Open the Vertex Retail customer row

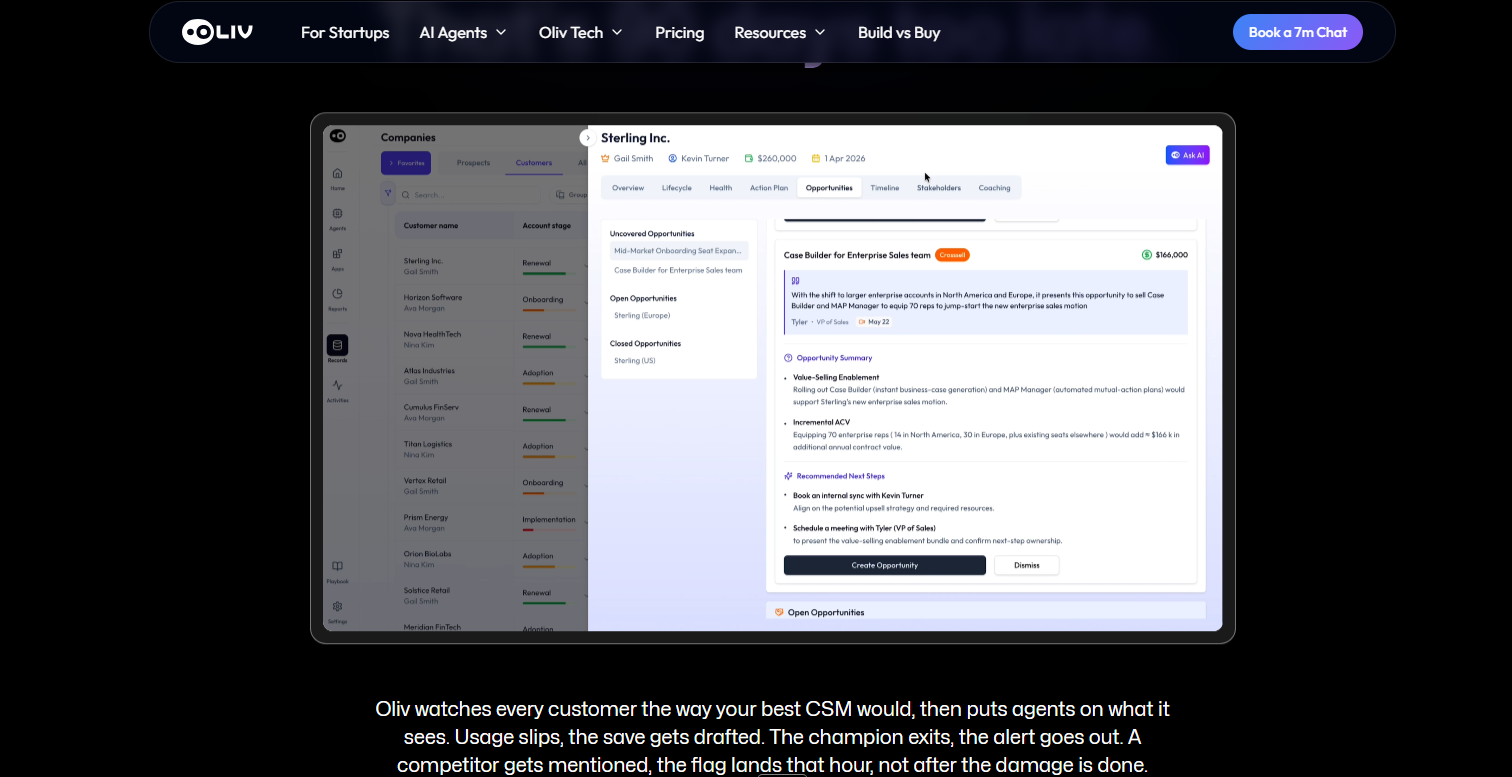point(491,486)
